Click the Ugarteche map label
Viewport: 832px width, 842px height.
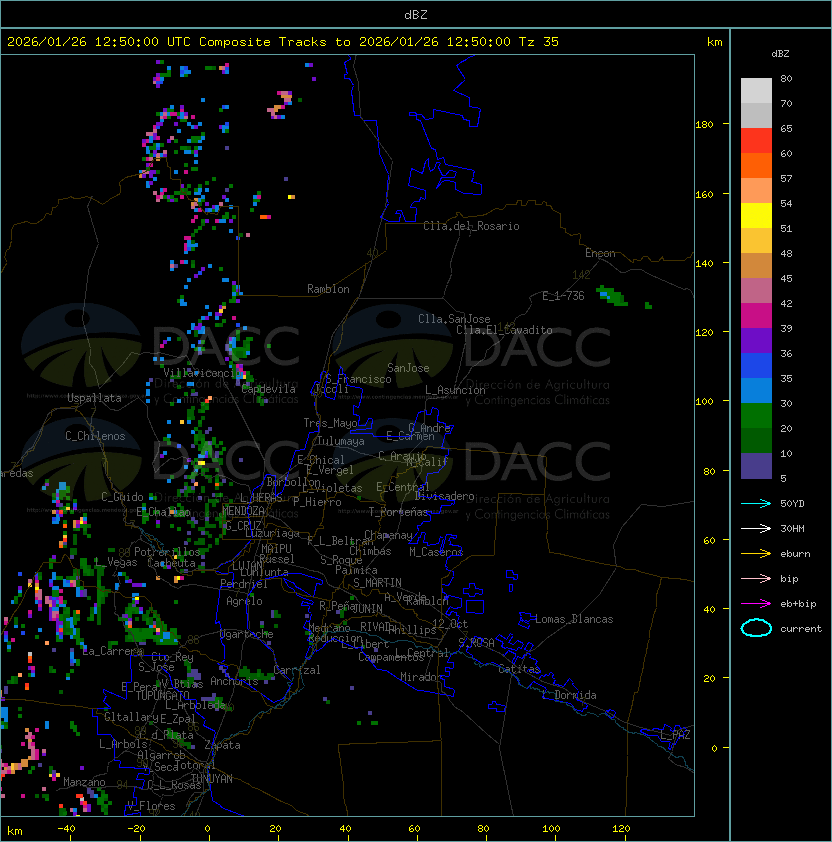coord(247,634)
